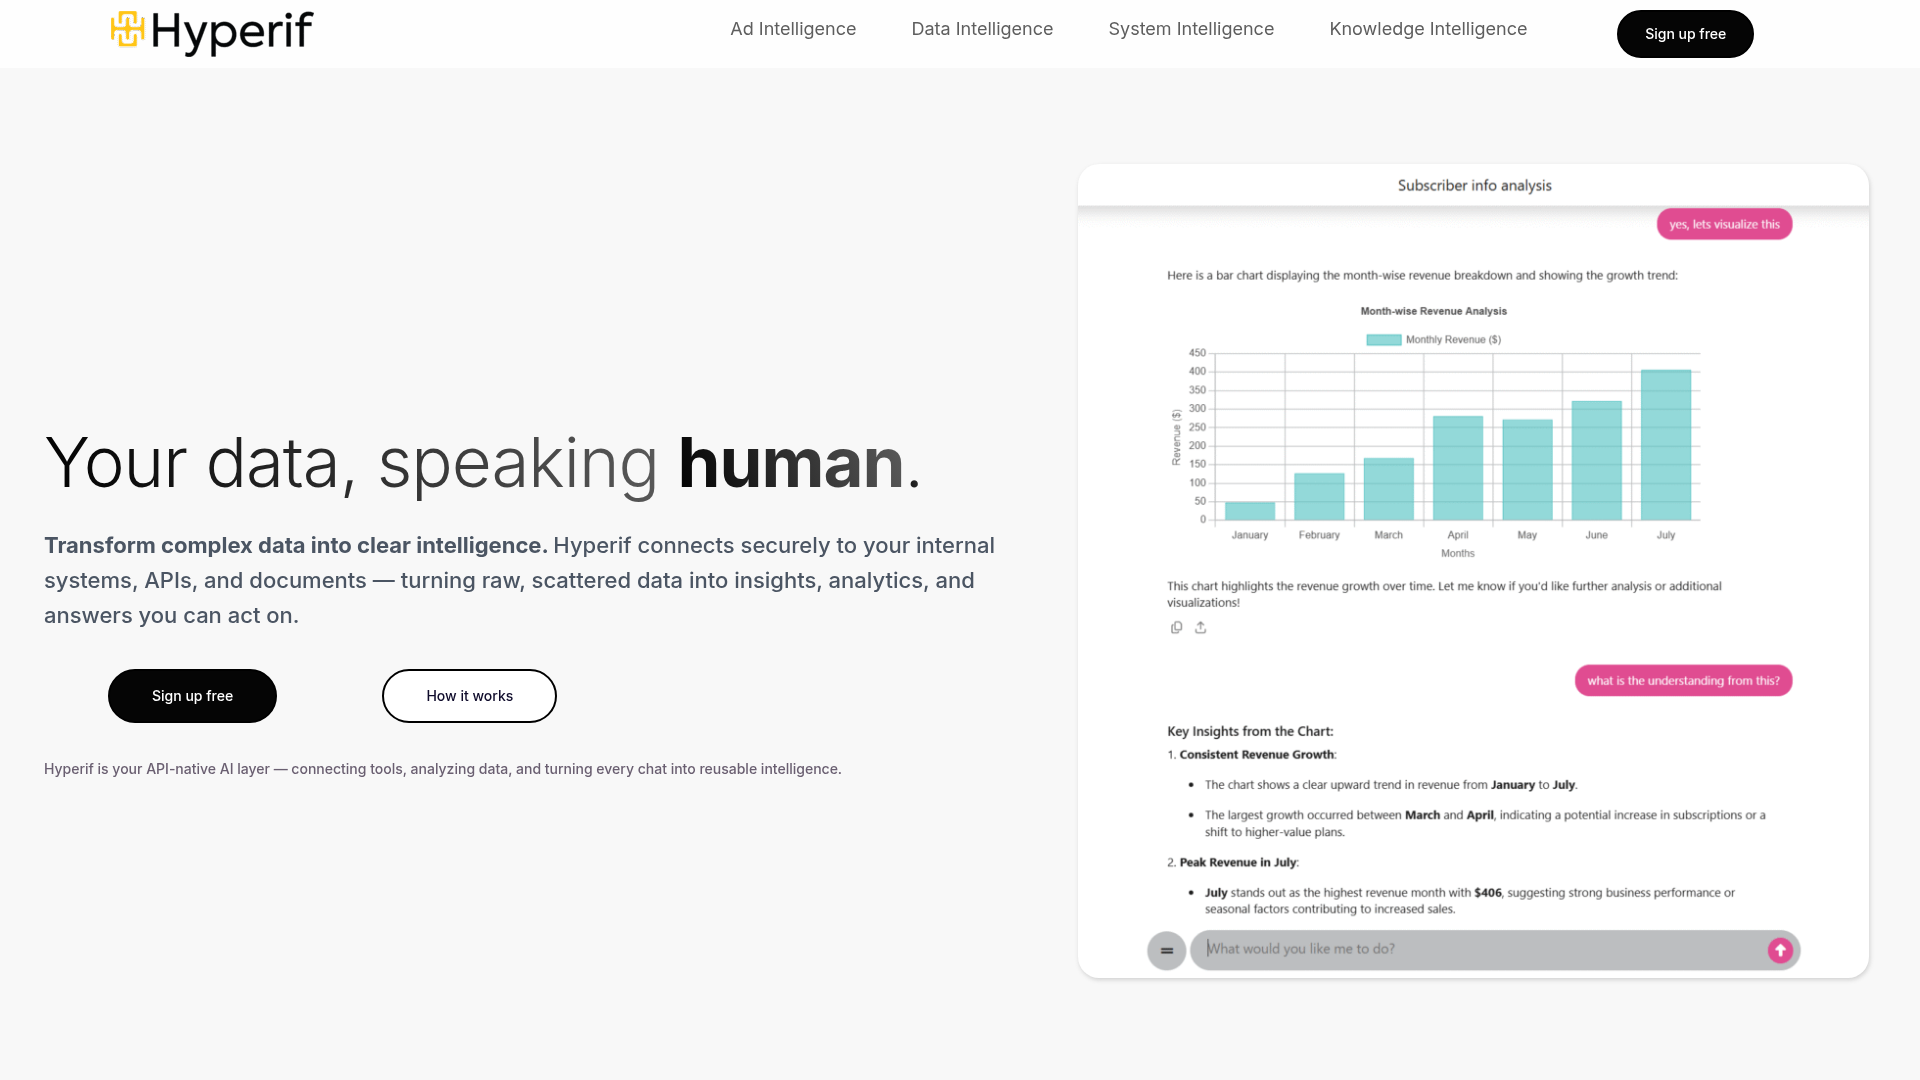This screenshot has width=1920, height=1080.
Task: Focus the "What would you like" input
Action: pyautogui.click(x=1480, y=949)
